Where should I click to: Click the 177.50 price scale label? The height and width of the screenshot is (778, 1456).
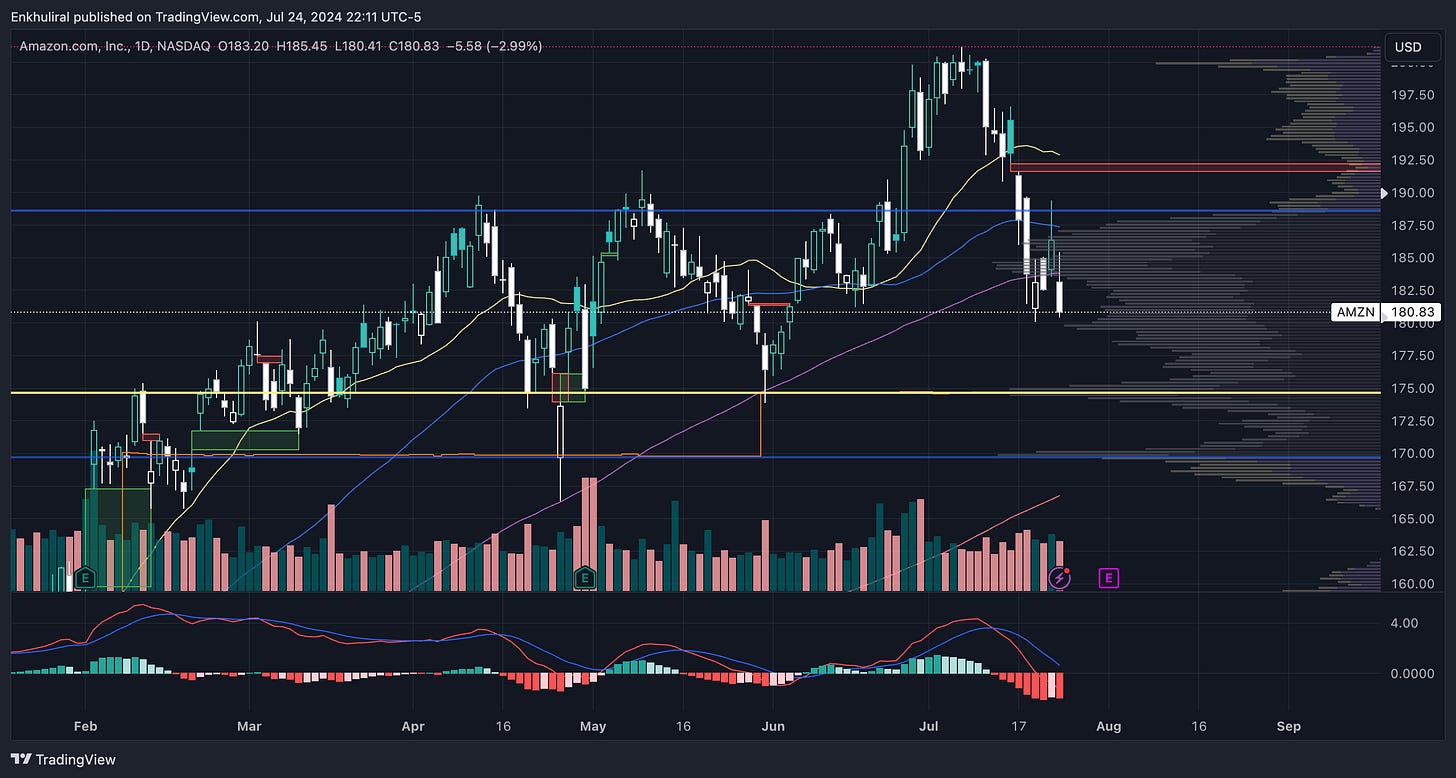1412,356
